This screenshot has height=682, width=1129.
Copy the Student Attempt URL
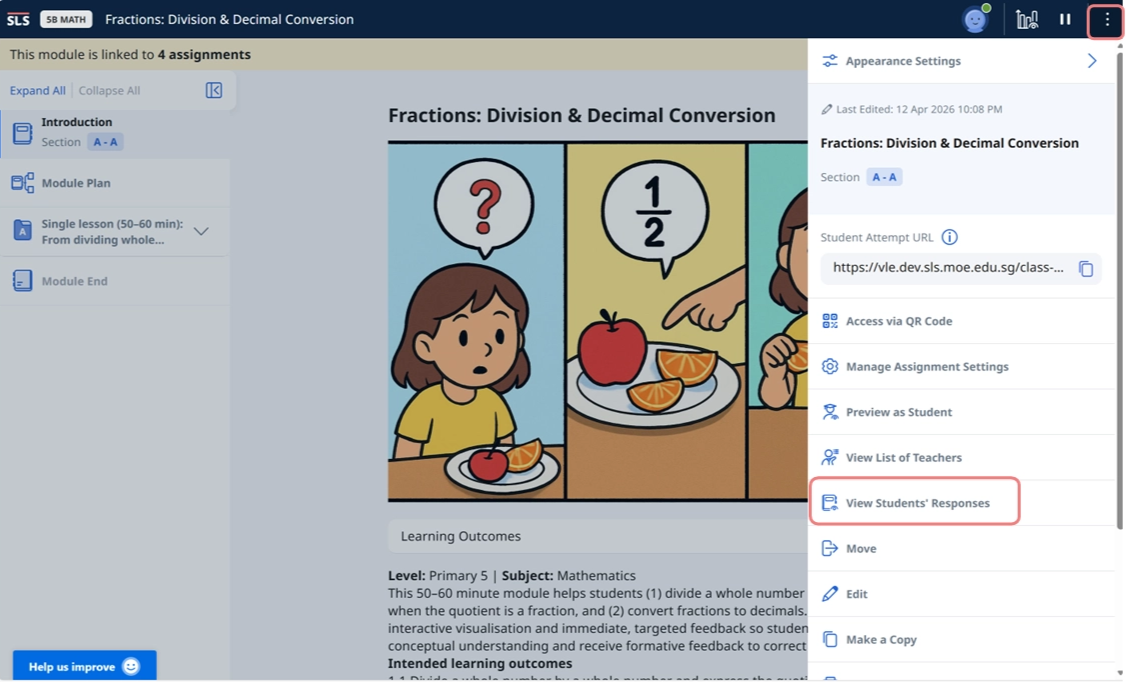pos(1086,269)
